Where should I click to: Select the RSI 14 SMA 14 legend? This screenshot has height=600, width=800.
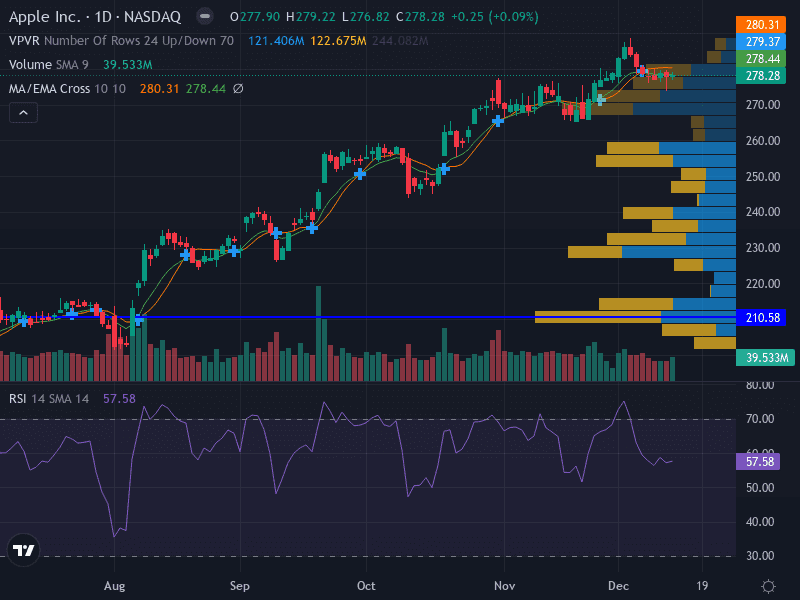click(x=49, y=398)
